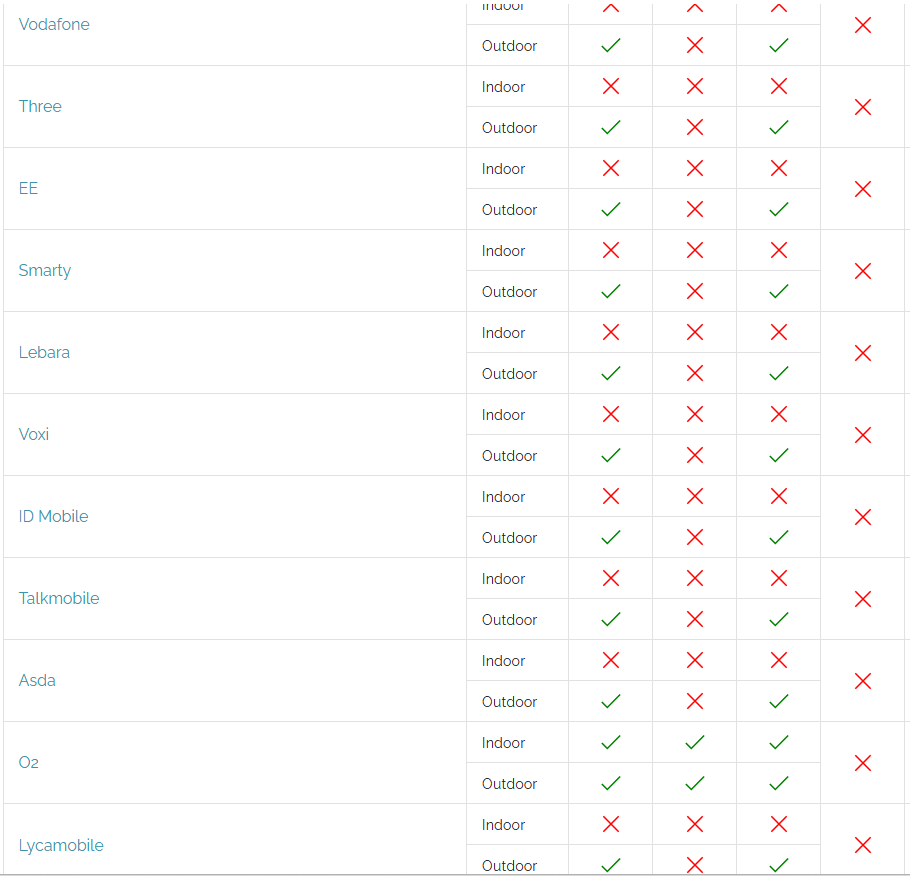Click the large red cross beside the EE rows
Image resolution: width=910 pixels, height=876 pixels.
(x=863, y=189)
